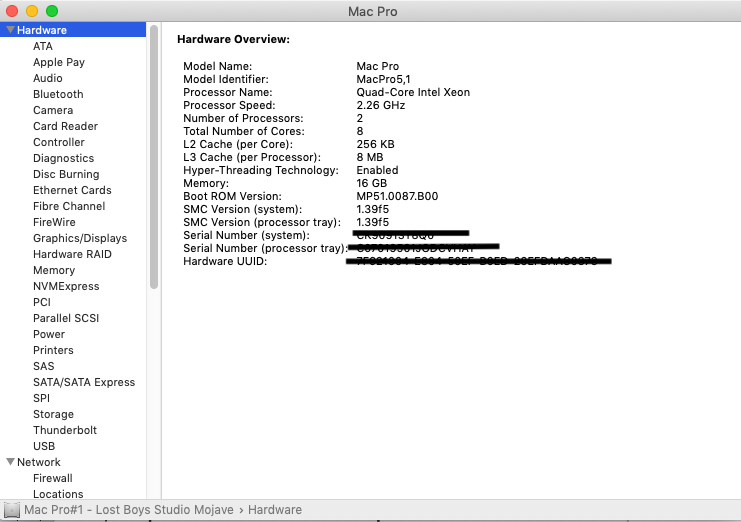Click the '16 GB' memory value
This screenshot has width=741, height=522.
pos(371,183)
